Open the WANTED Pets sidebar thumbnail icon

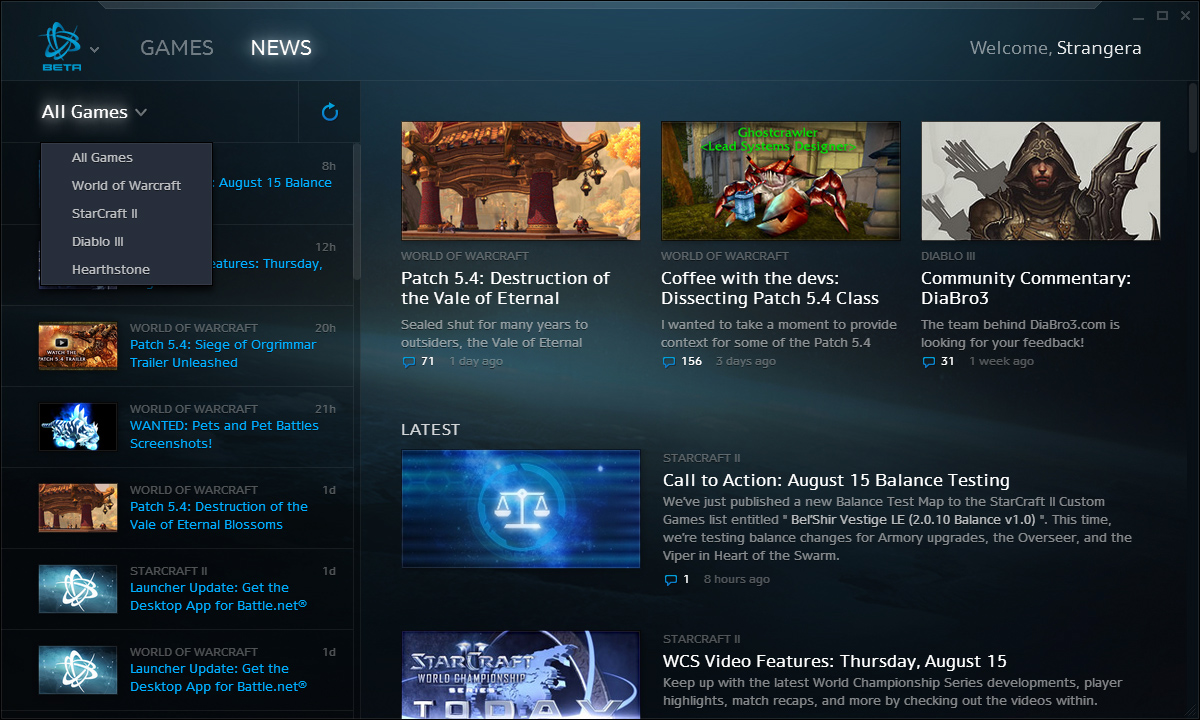(78, 426)
